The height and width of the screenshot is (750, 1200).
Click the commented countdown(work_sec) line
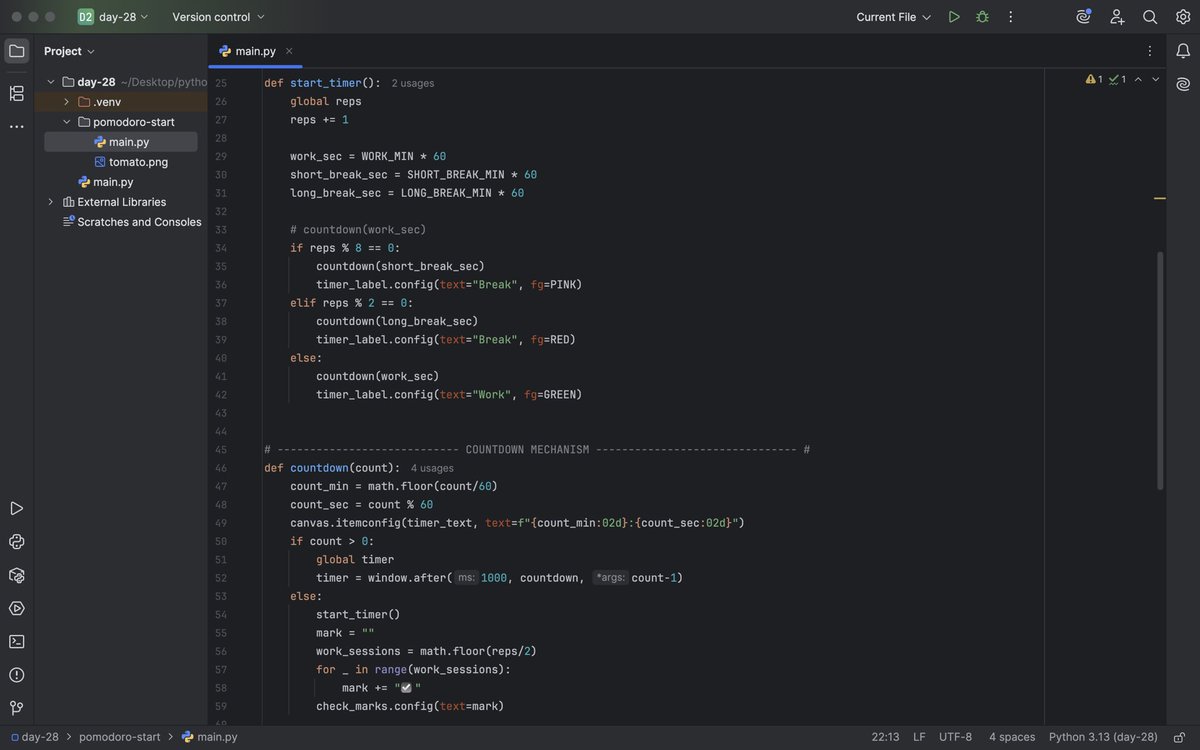coord(358,230)
